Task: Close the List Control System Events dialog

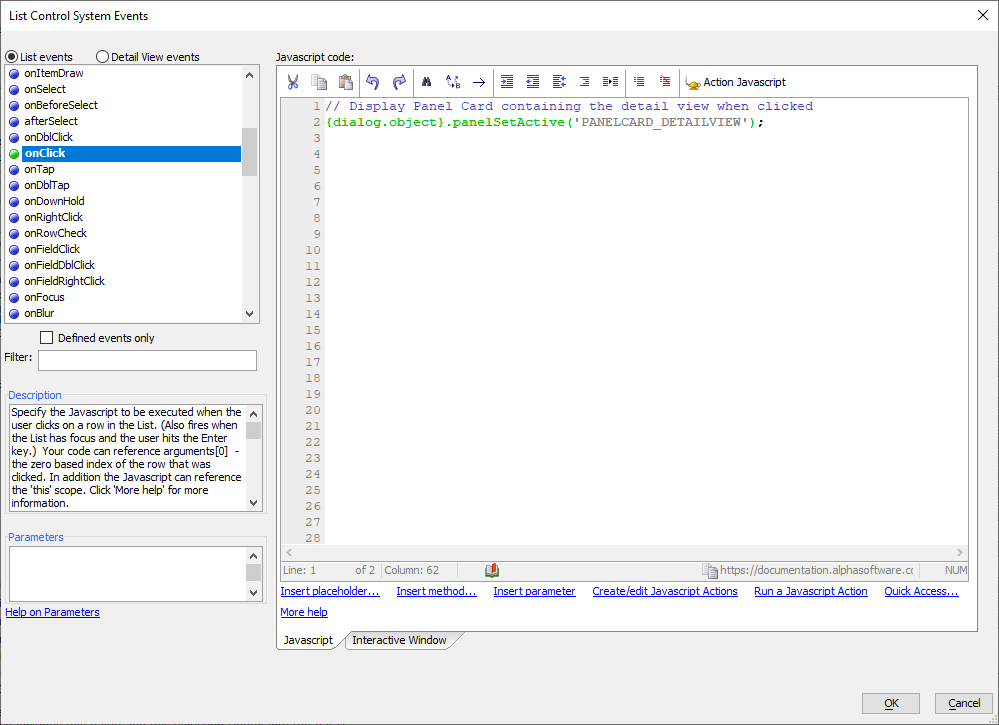Action: tap(983, 15)
